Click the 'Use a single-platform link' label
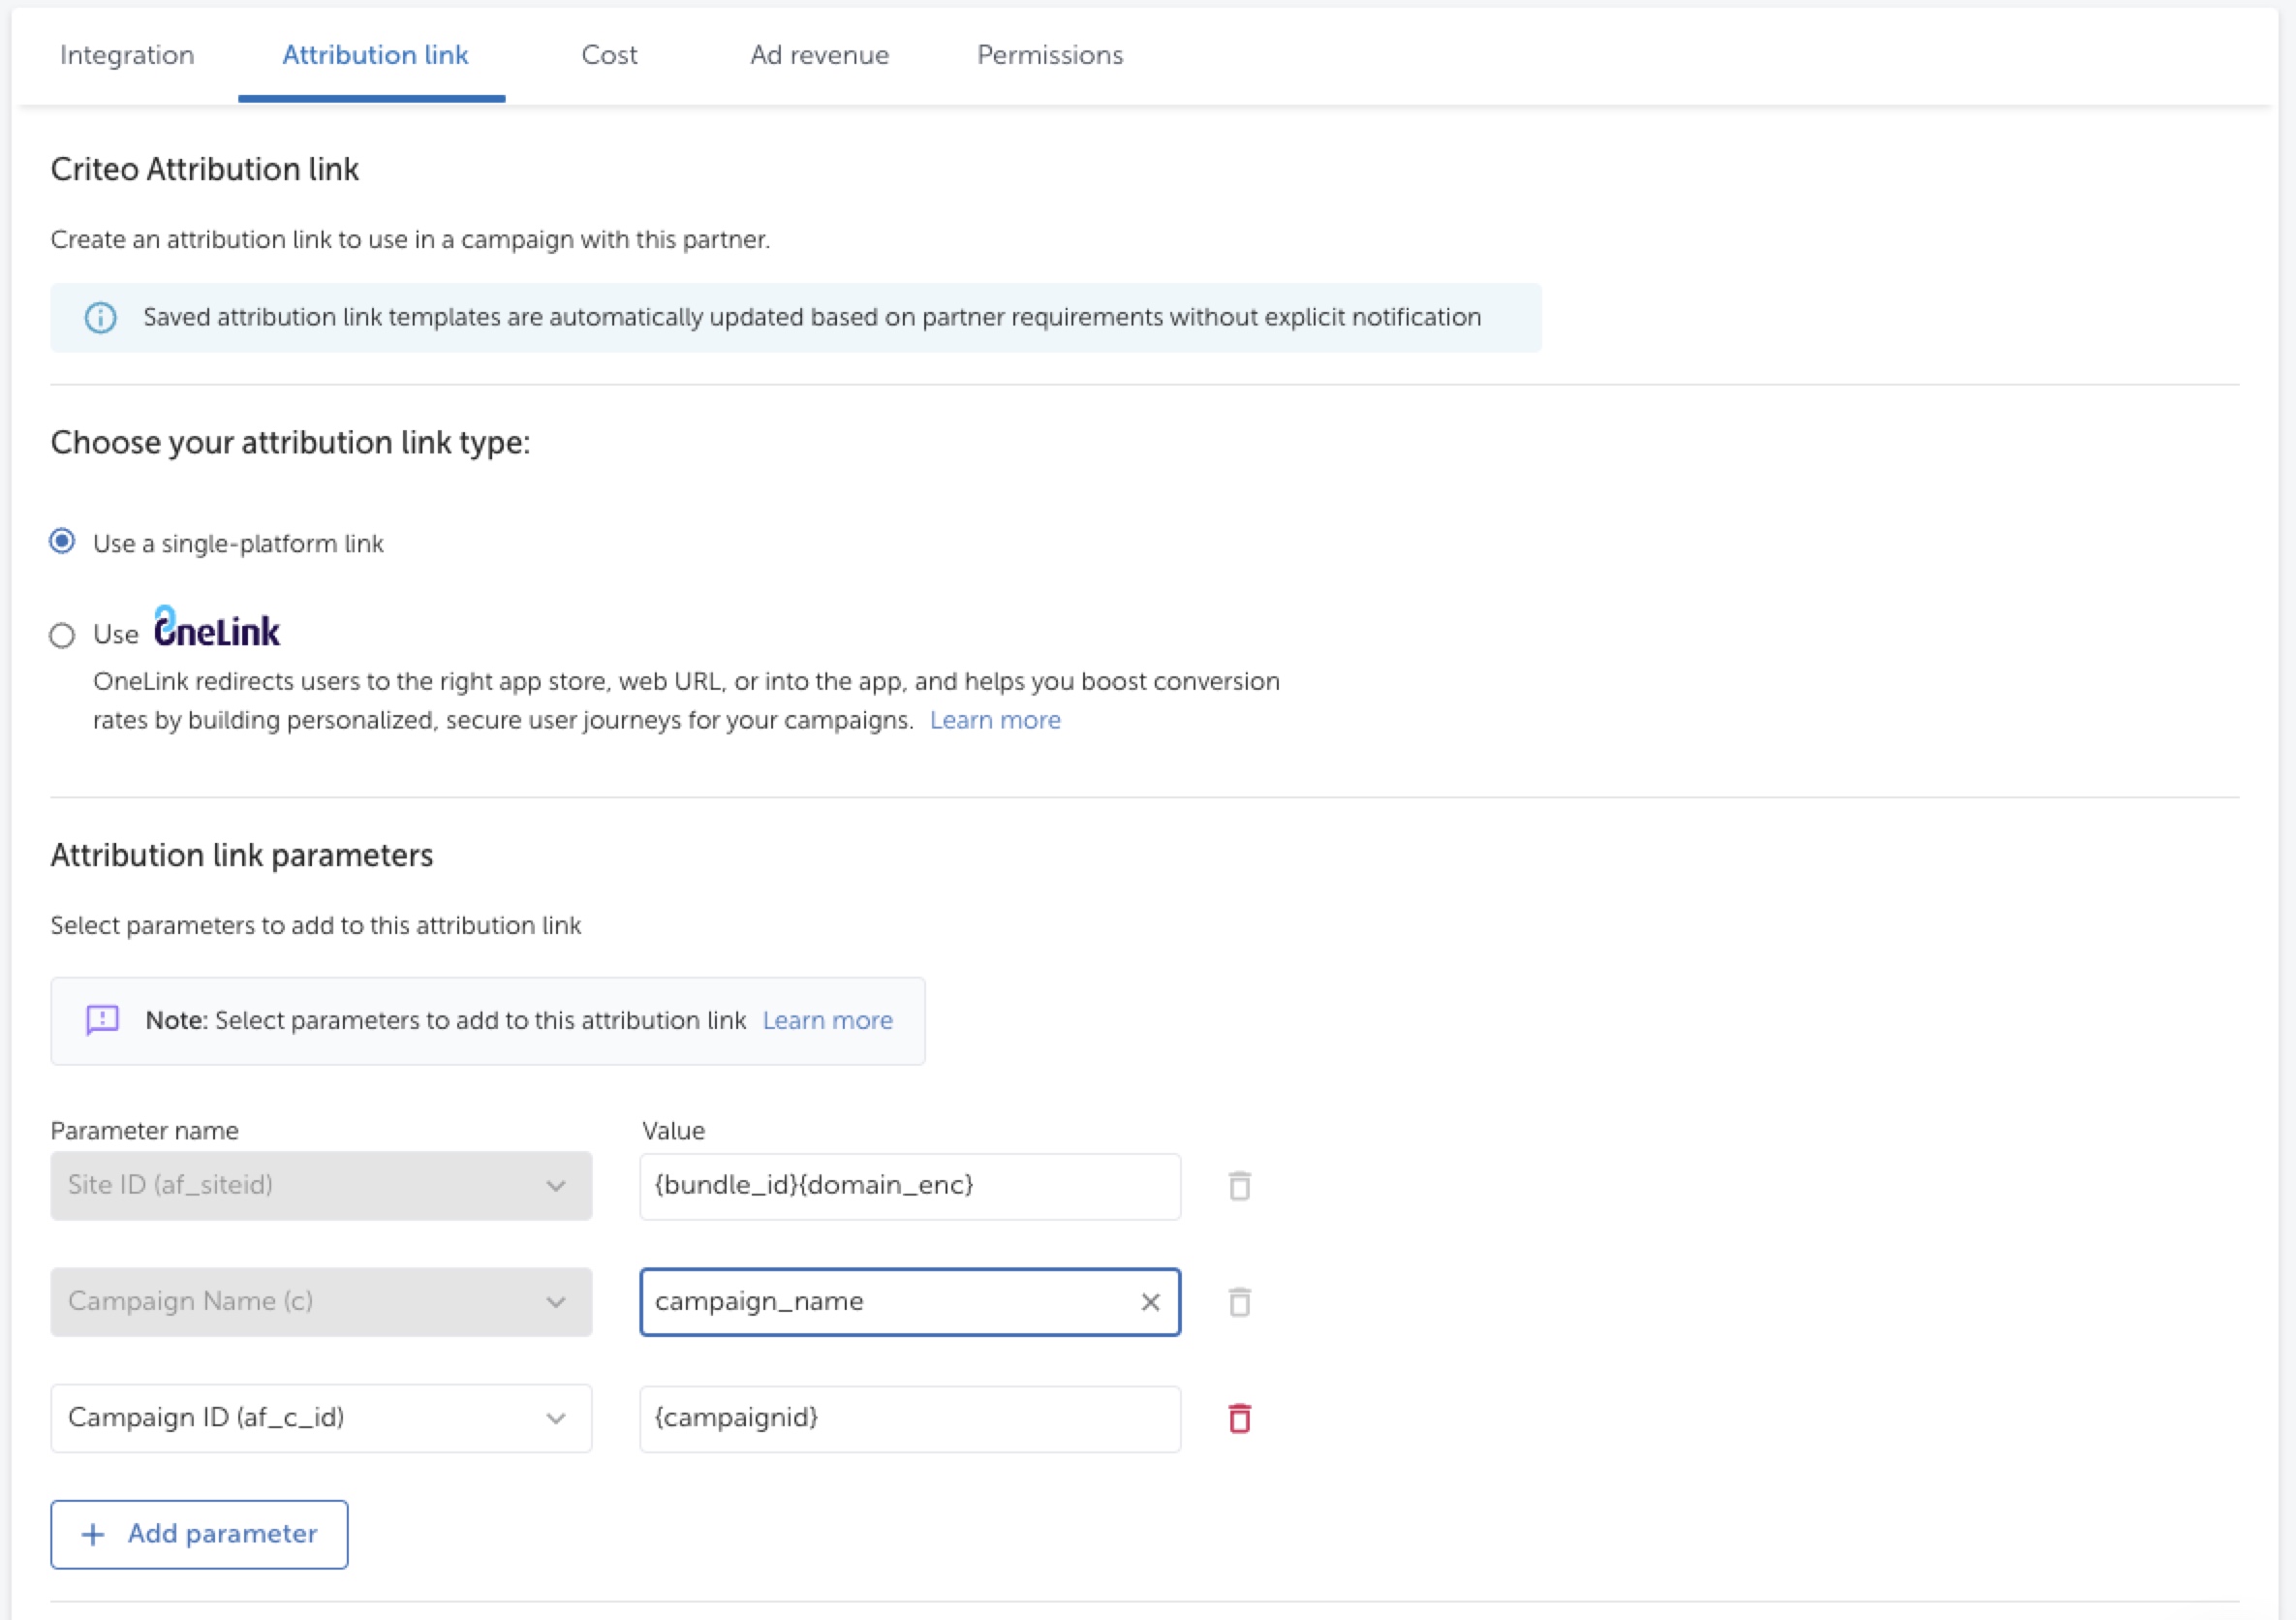This screenshot has width=2296, height=1620. click(x=238, y=543)
